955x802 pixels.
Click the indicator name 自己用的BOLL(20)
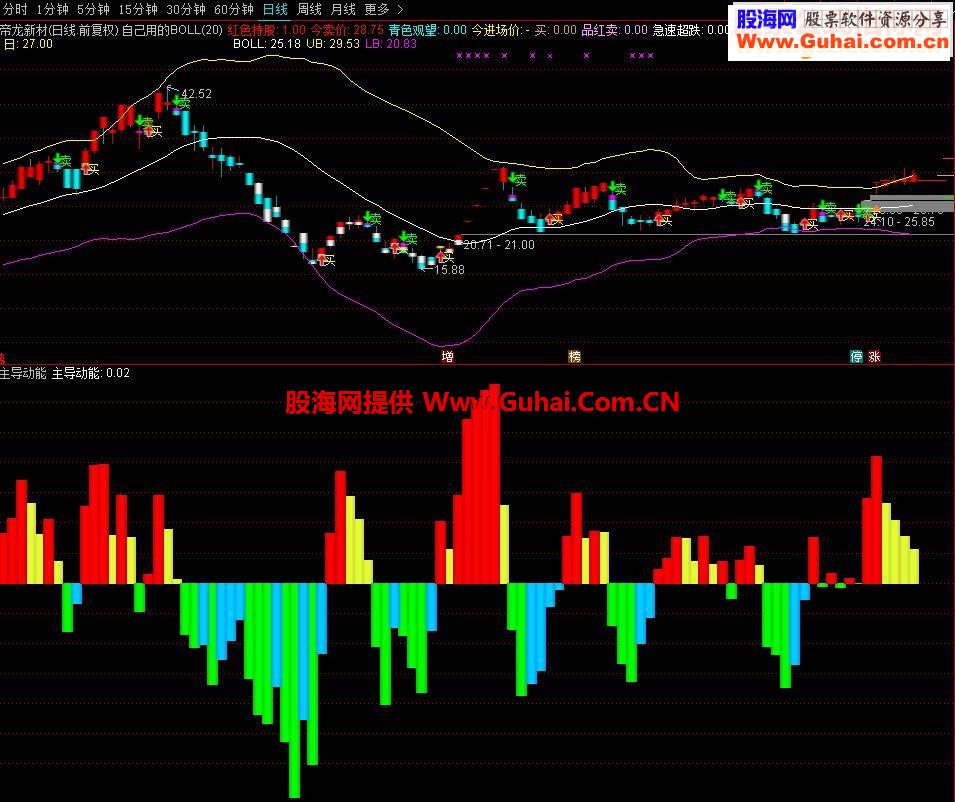click(x=172, y=30)
